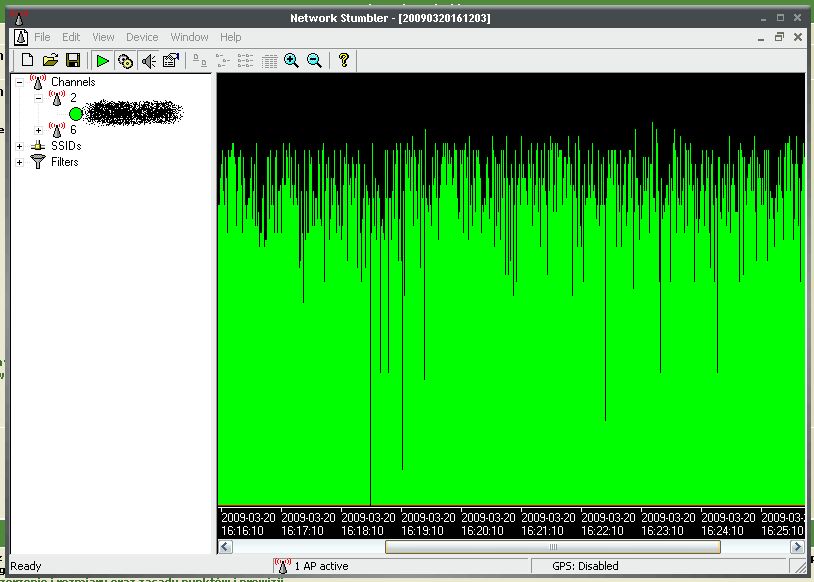Restore the inner document window

[779, 37]
